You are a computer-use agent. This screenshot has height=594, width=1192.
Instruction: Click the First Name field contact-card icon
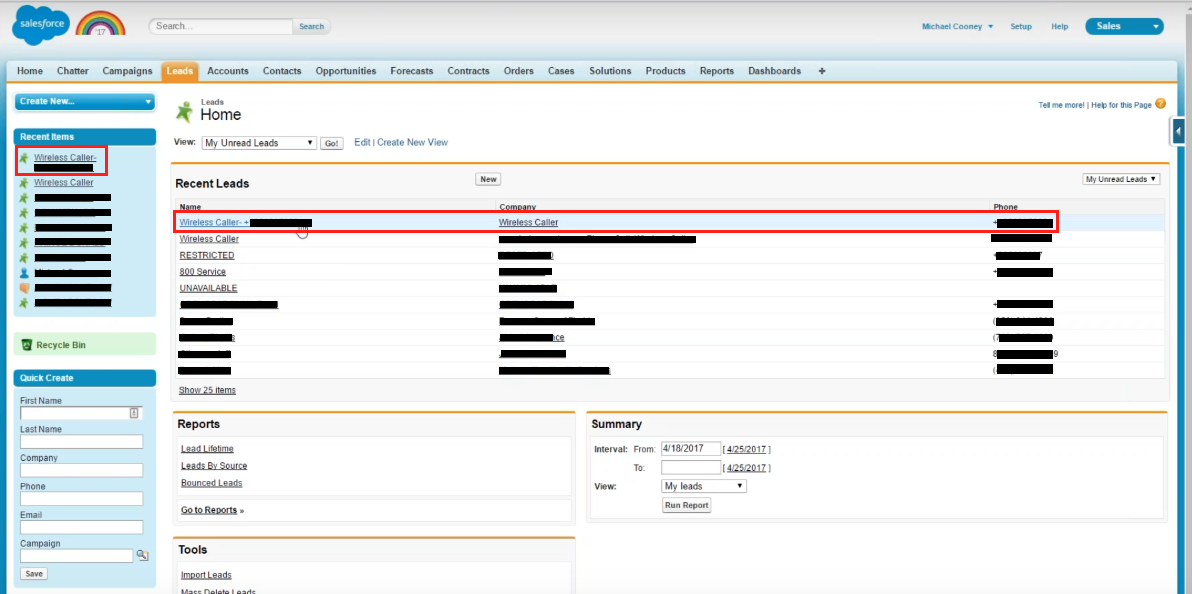(133, 413)
